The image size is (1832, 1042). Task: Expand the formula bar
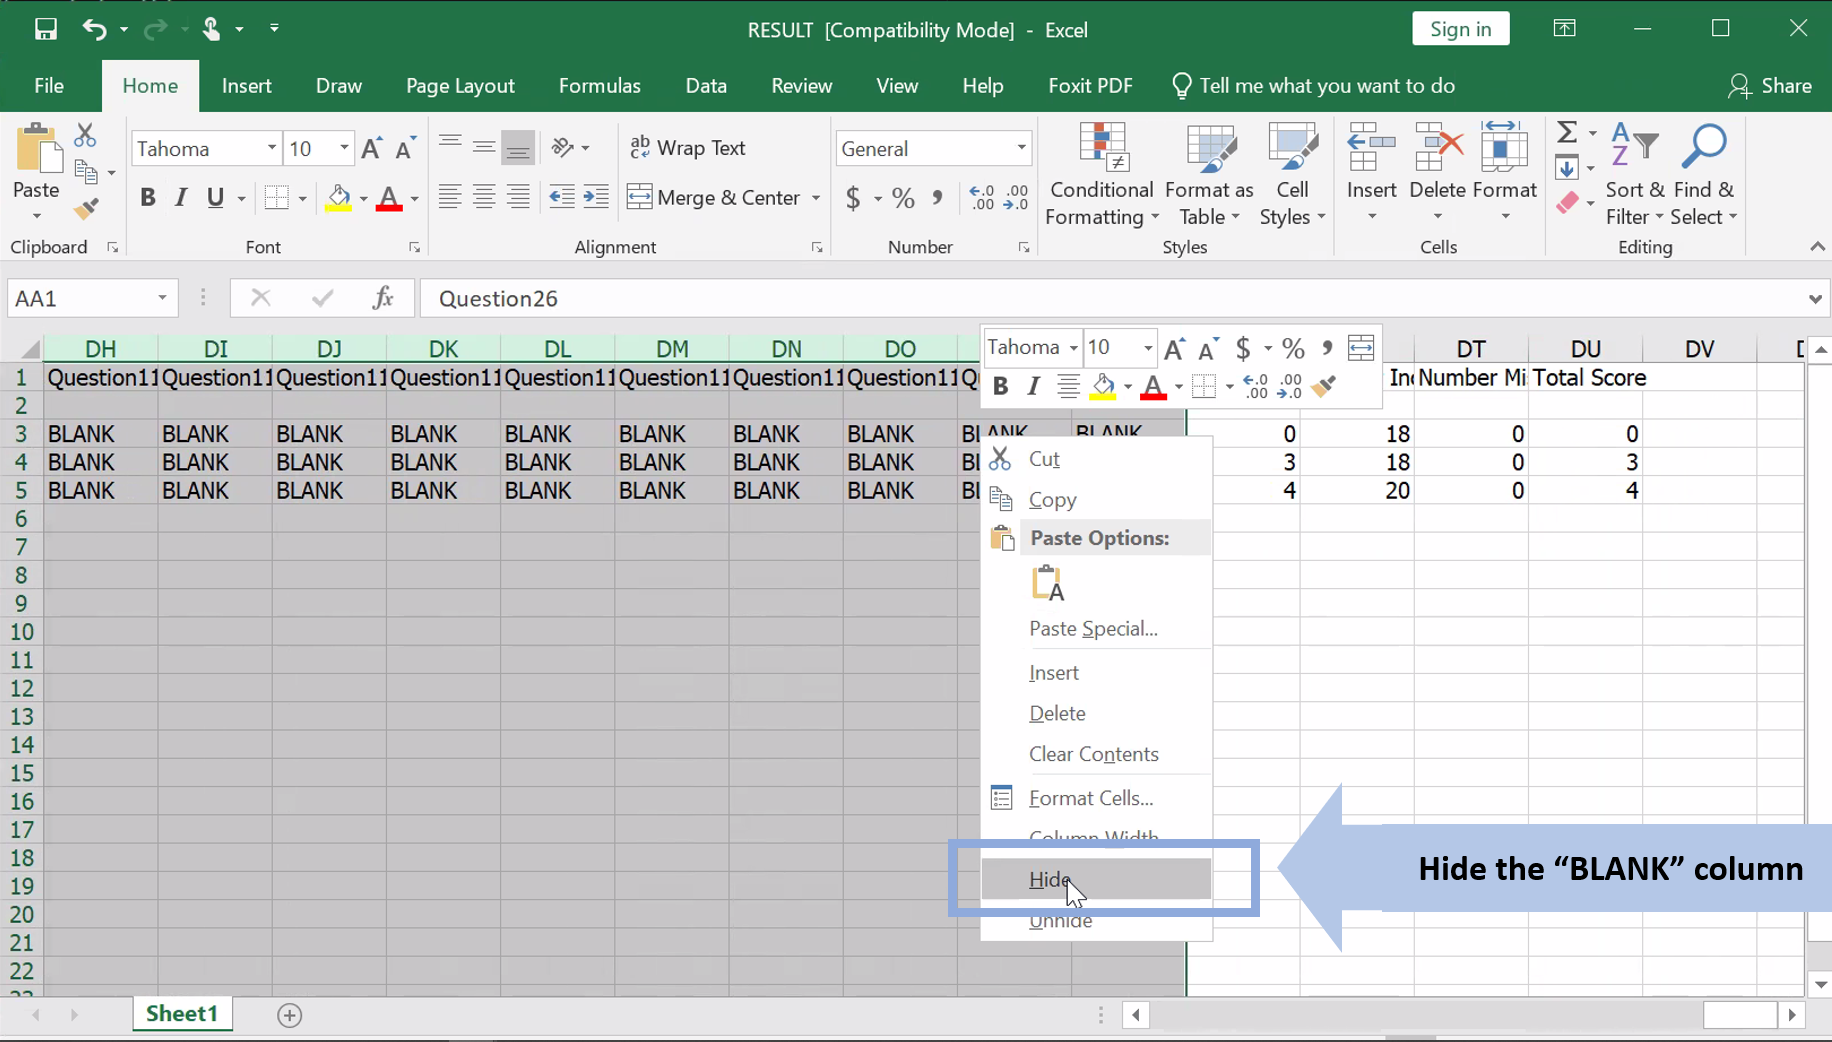pyautogui.click(x=1815, y=299)
